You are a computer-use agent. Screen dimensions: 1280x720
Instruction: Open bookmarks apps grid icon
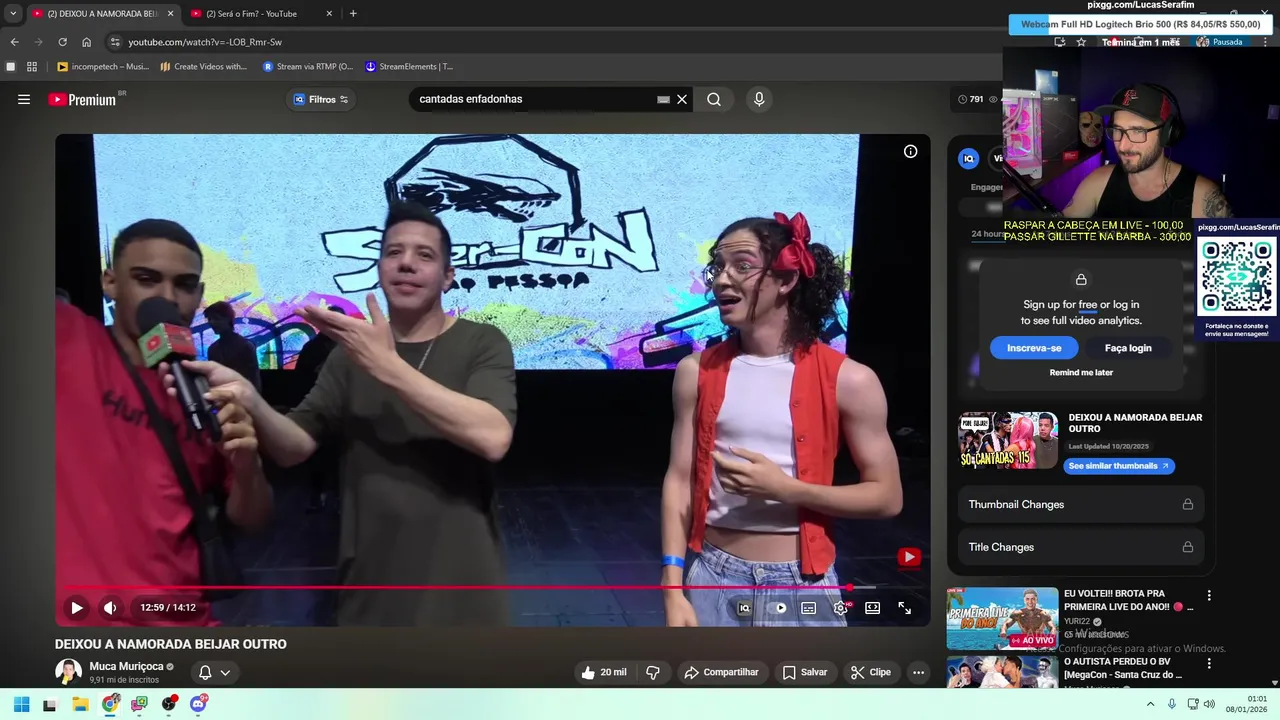point(32,67)
